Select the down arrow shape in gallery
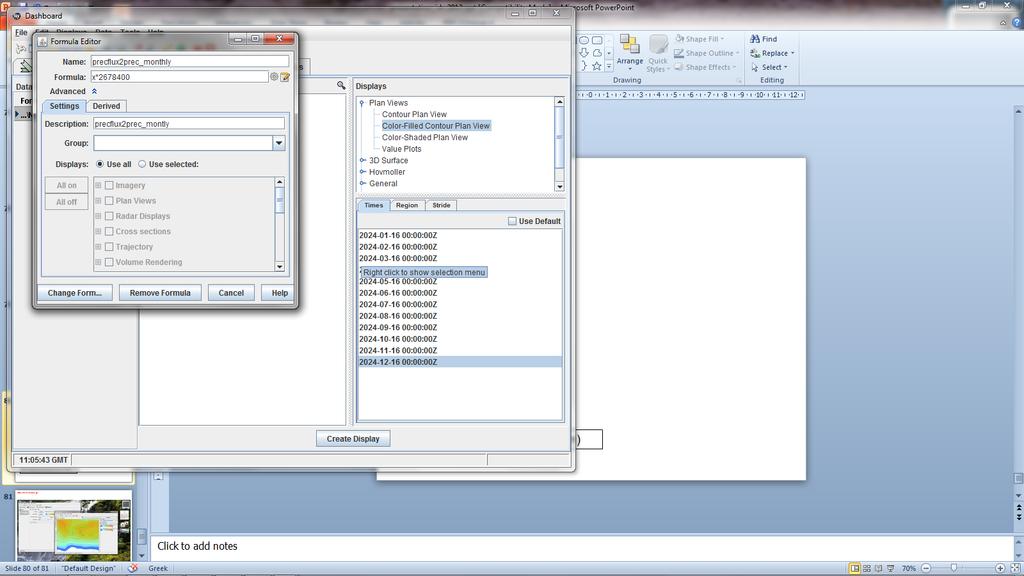 pyautogui.click(x=584, y=53)
